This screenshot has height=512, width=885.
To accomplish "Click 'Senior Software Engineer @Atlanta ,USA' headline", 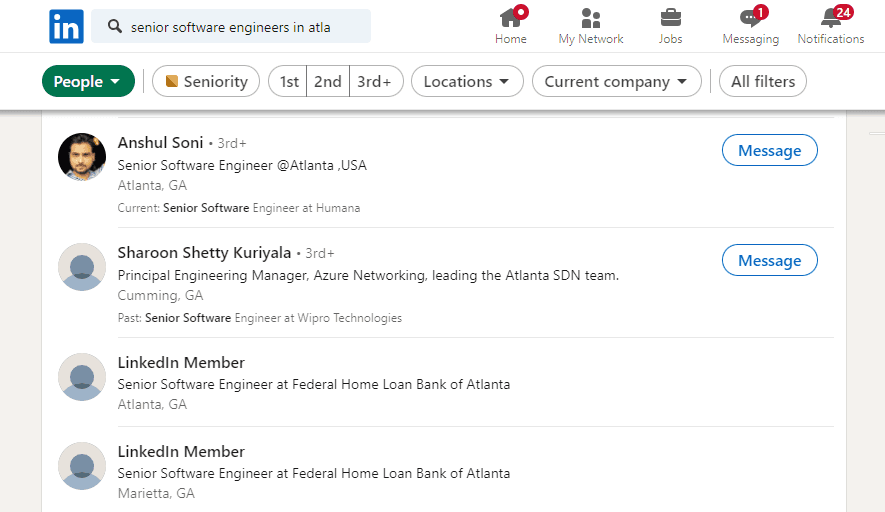I will point(242,165).
